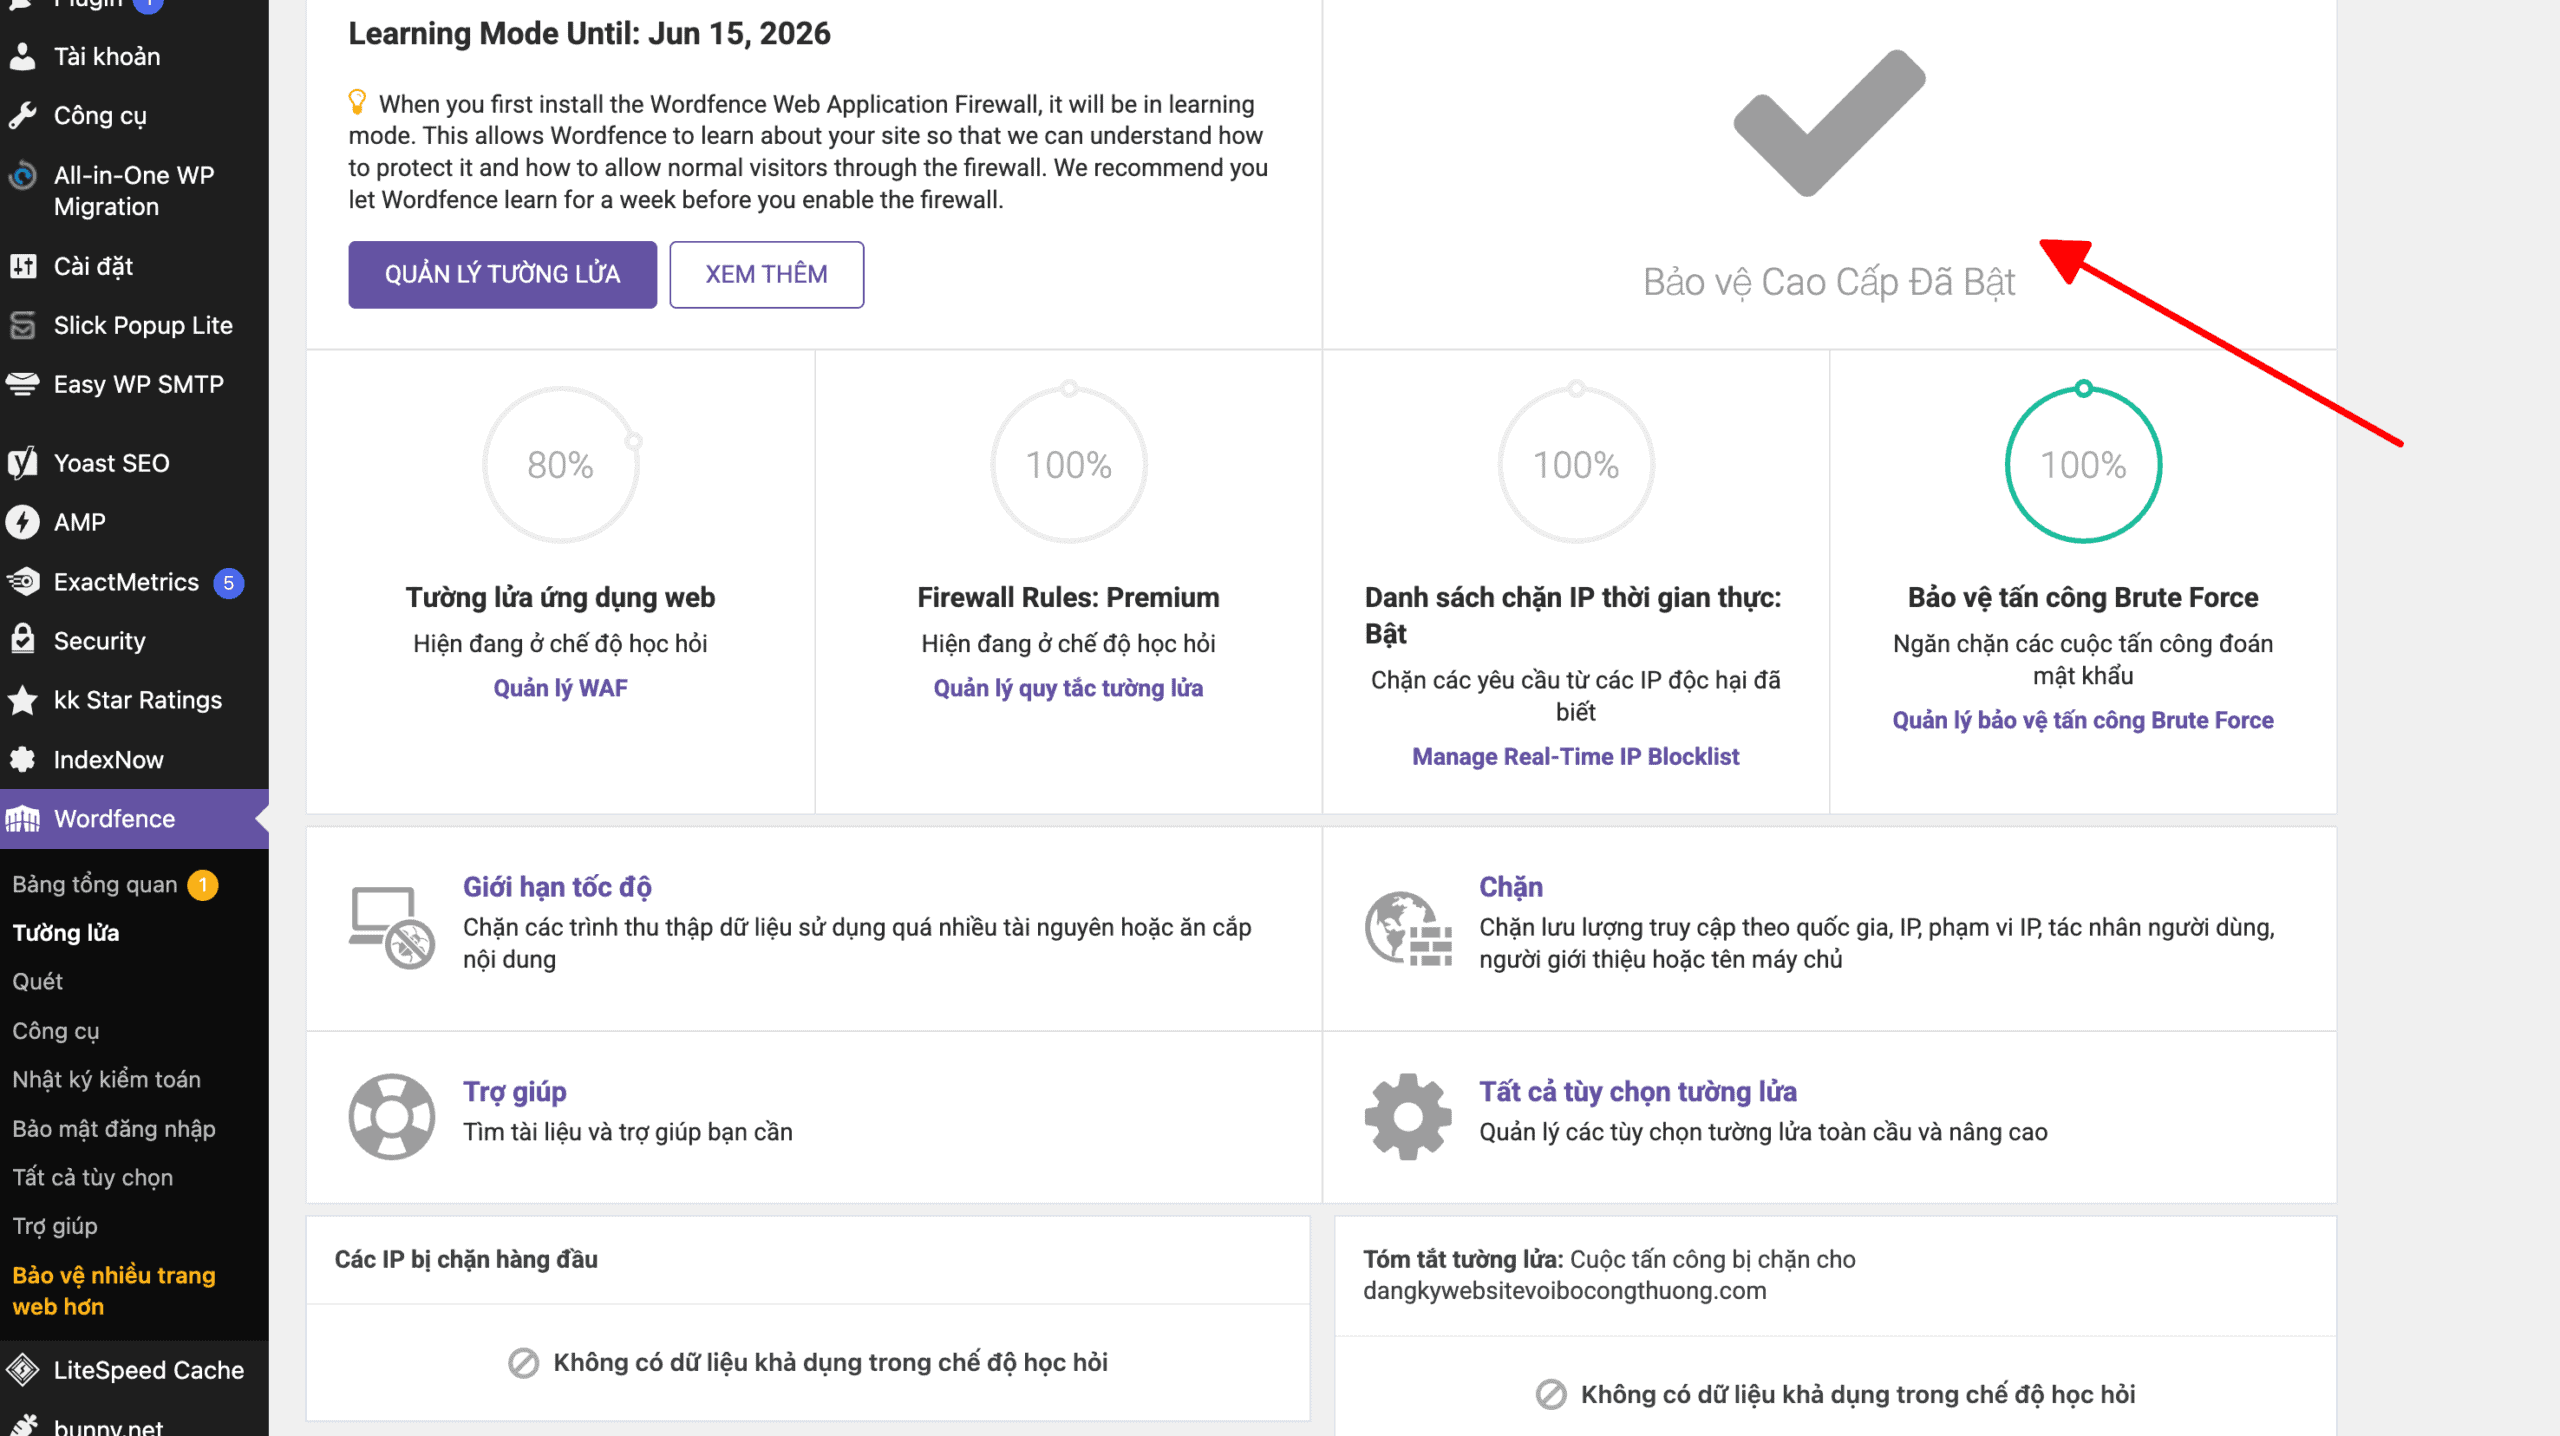This screenshot has width=2560, height=1436.
Task: Click the Chặn globe firewall icon
Action: (1408, 927)
